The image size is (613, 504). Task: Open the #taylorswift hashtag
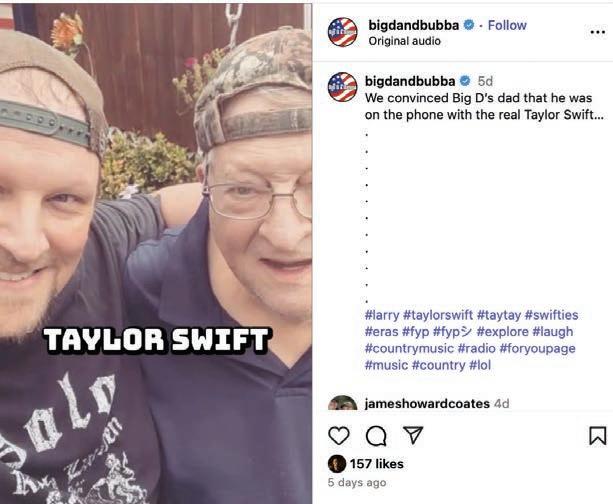(x=438, y=315)
